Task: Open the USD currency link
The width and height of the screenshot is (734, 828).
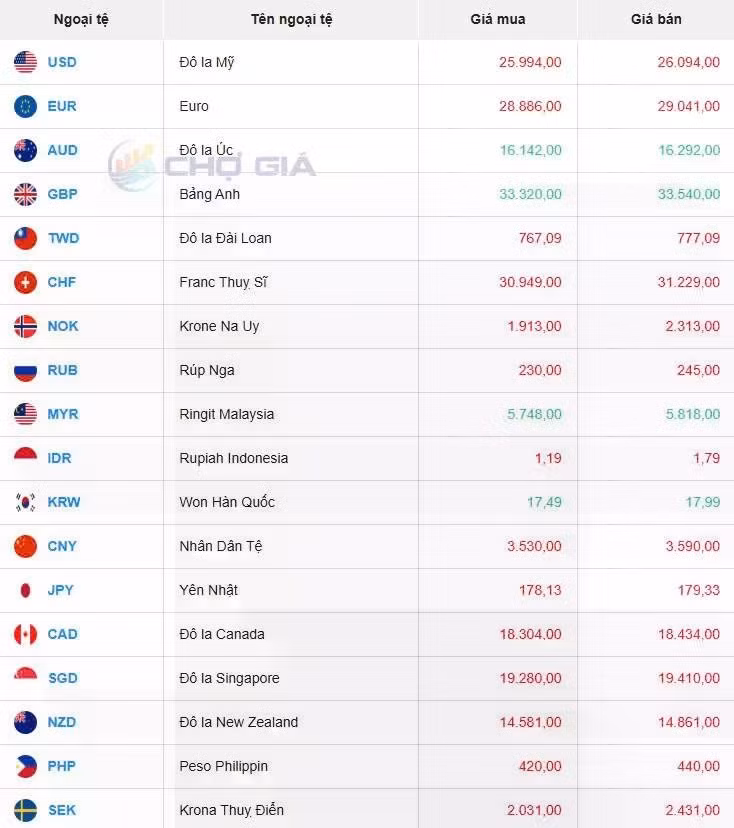Action: (x=62, y=62)
